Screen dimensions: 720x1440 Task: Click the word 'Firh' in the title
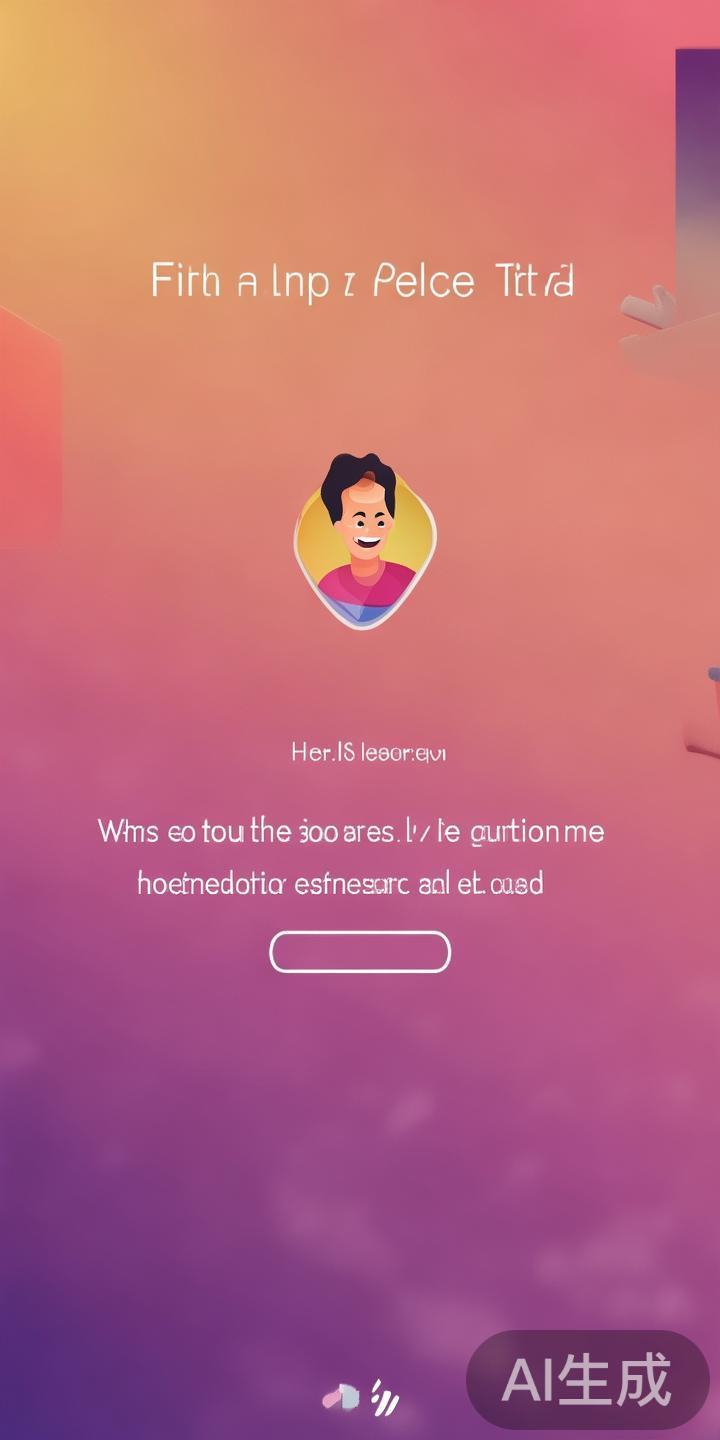(186, 281)
